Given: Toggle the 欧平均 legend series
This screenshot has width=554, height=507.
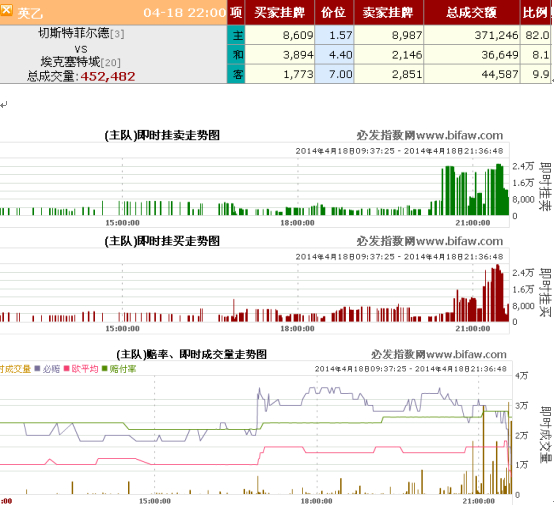Looking at the screenshot, I should coord(81,369).
